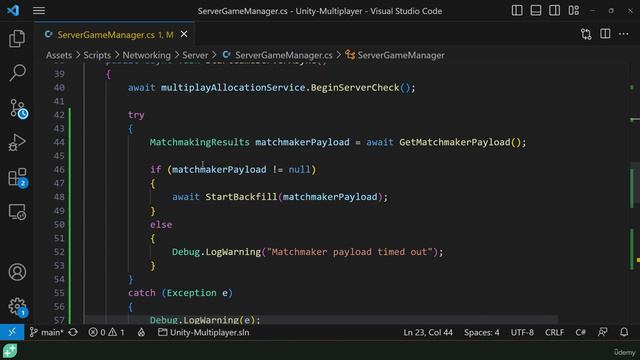
Task: Click the Ln 23, Col 44 cursor position
Action: 428,332
